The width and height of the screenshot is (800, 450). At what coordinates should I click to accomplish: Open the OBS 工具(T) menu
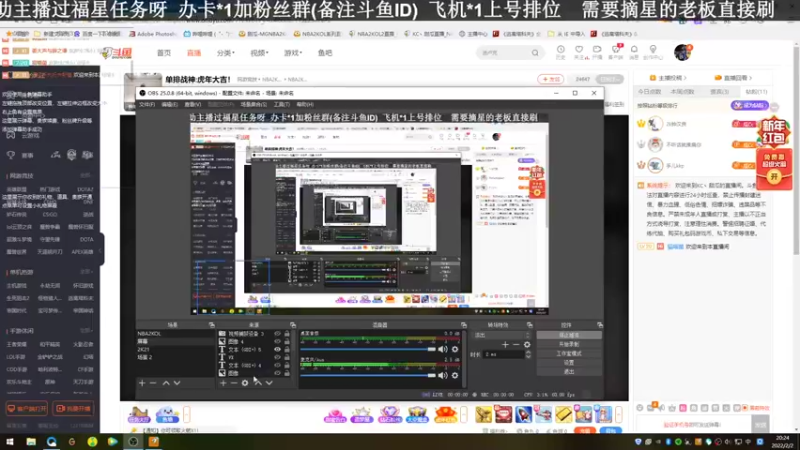(282, 105)
